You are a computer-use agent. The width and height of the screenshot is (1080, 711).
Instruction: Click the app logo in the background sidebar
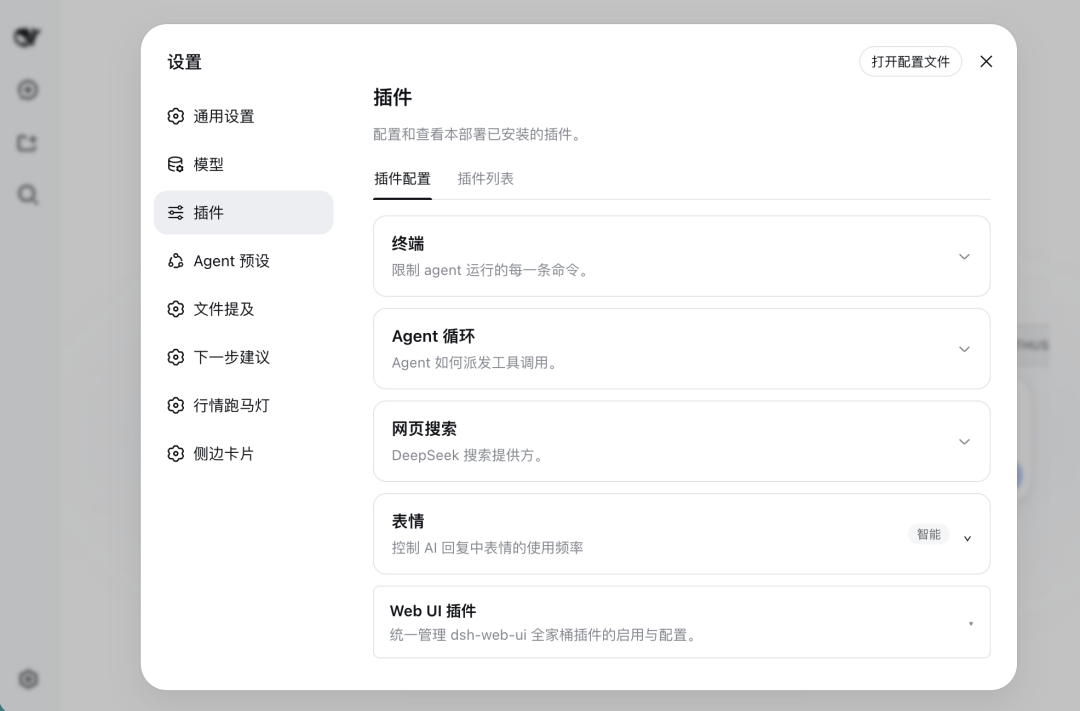coord(28,37)
